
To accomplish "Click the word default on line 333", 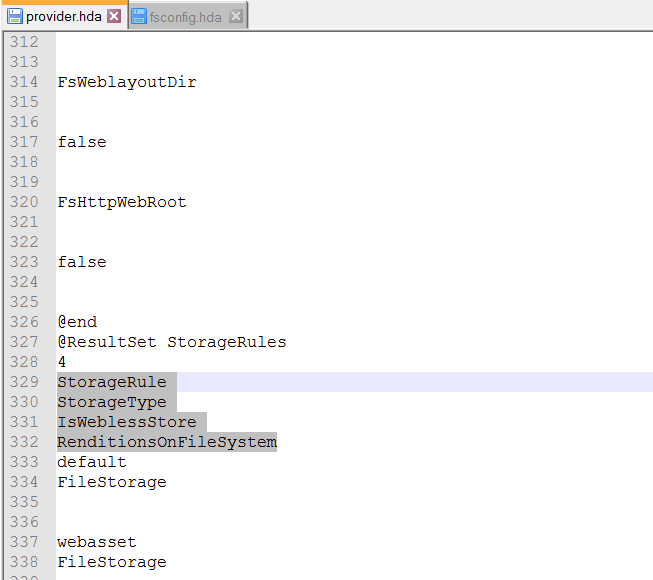I will pyautogui.click(x=91, y=462).
